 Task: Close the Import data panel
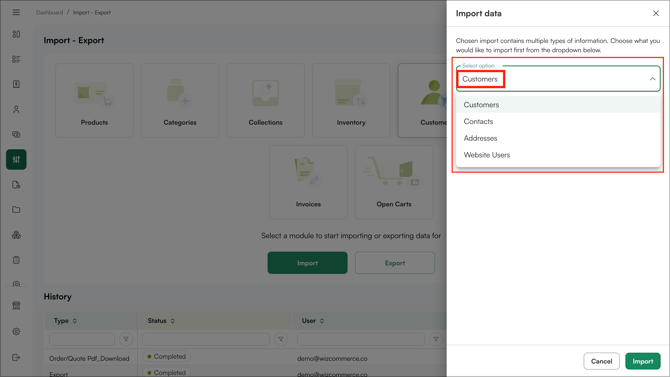click(656, 13)
